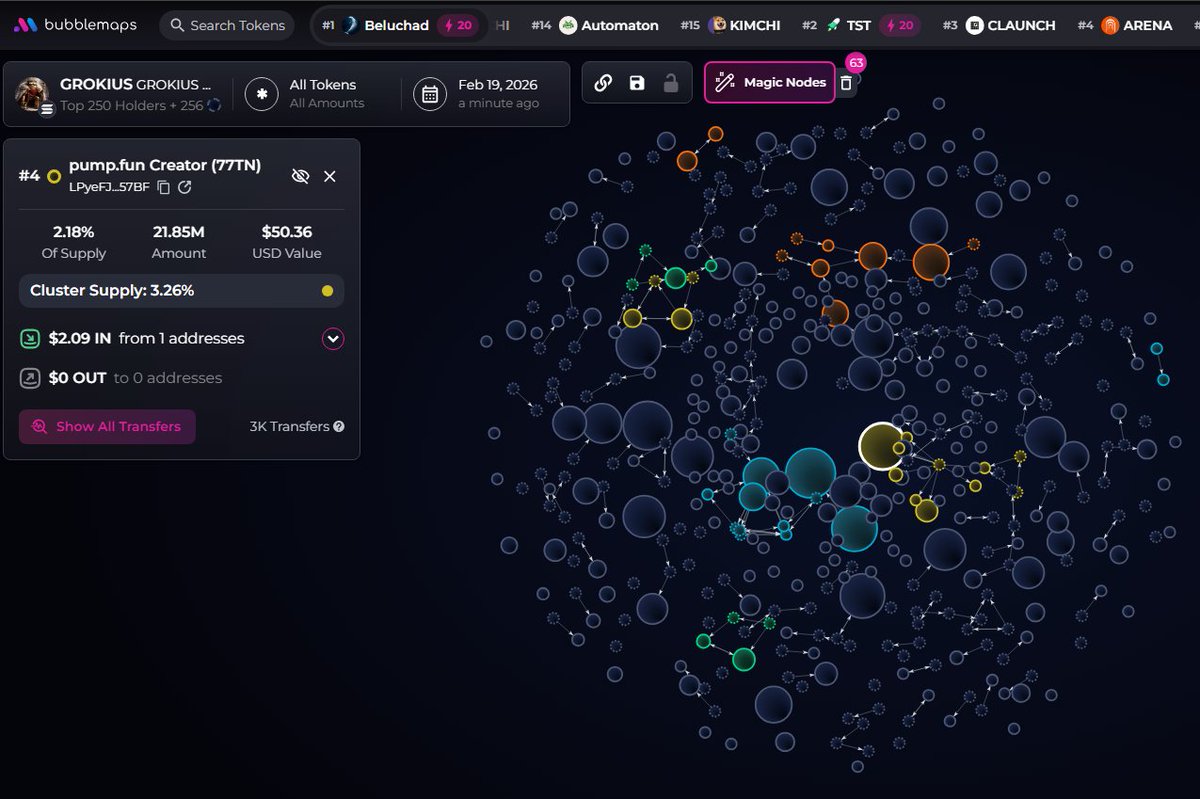Click the Automaton token avatar icon

tap(568, 25)
